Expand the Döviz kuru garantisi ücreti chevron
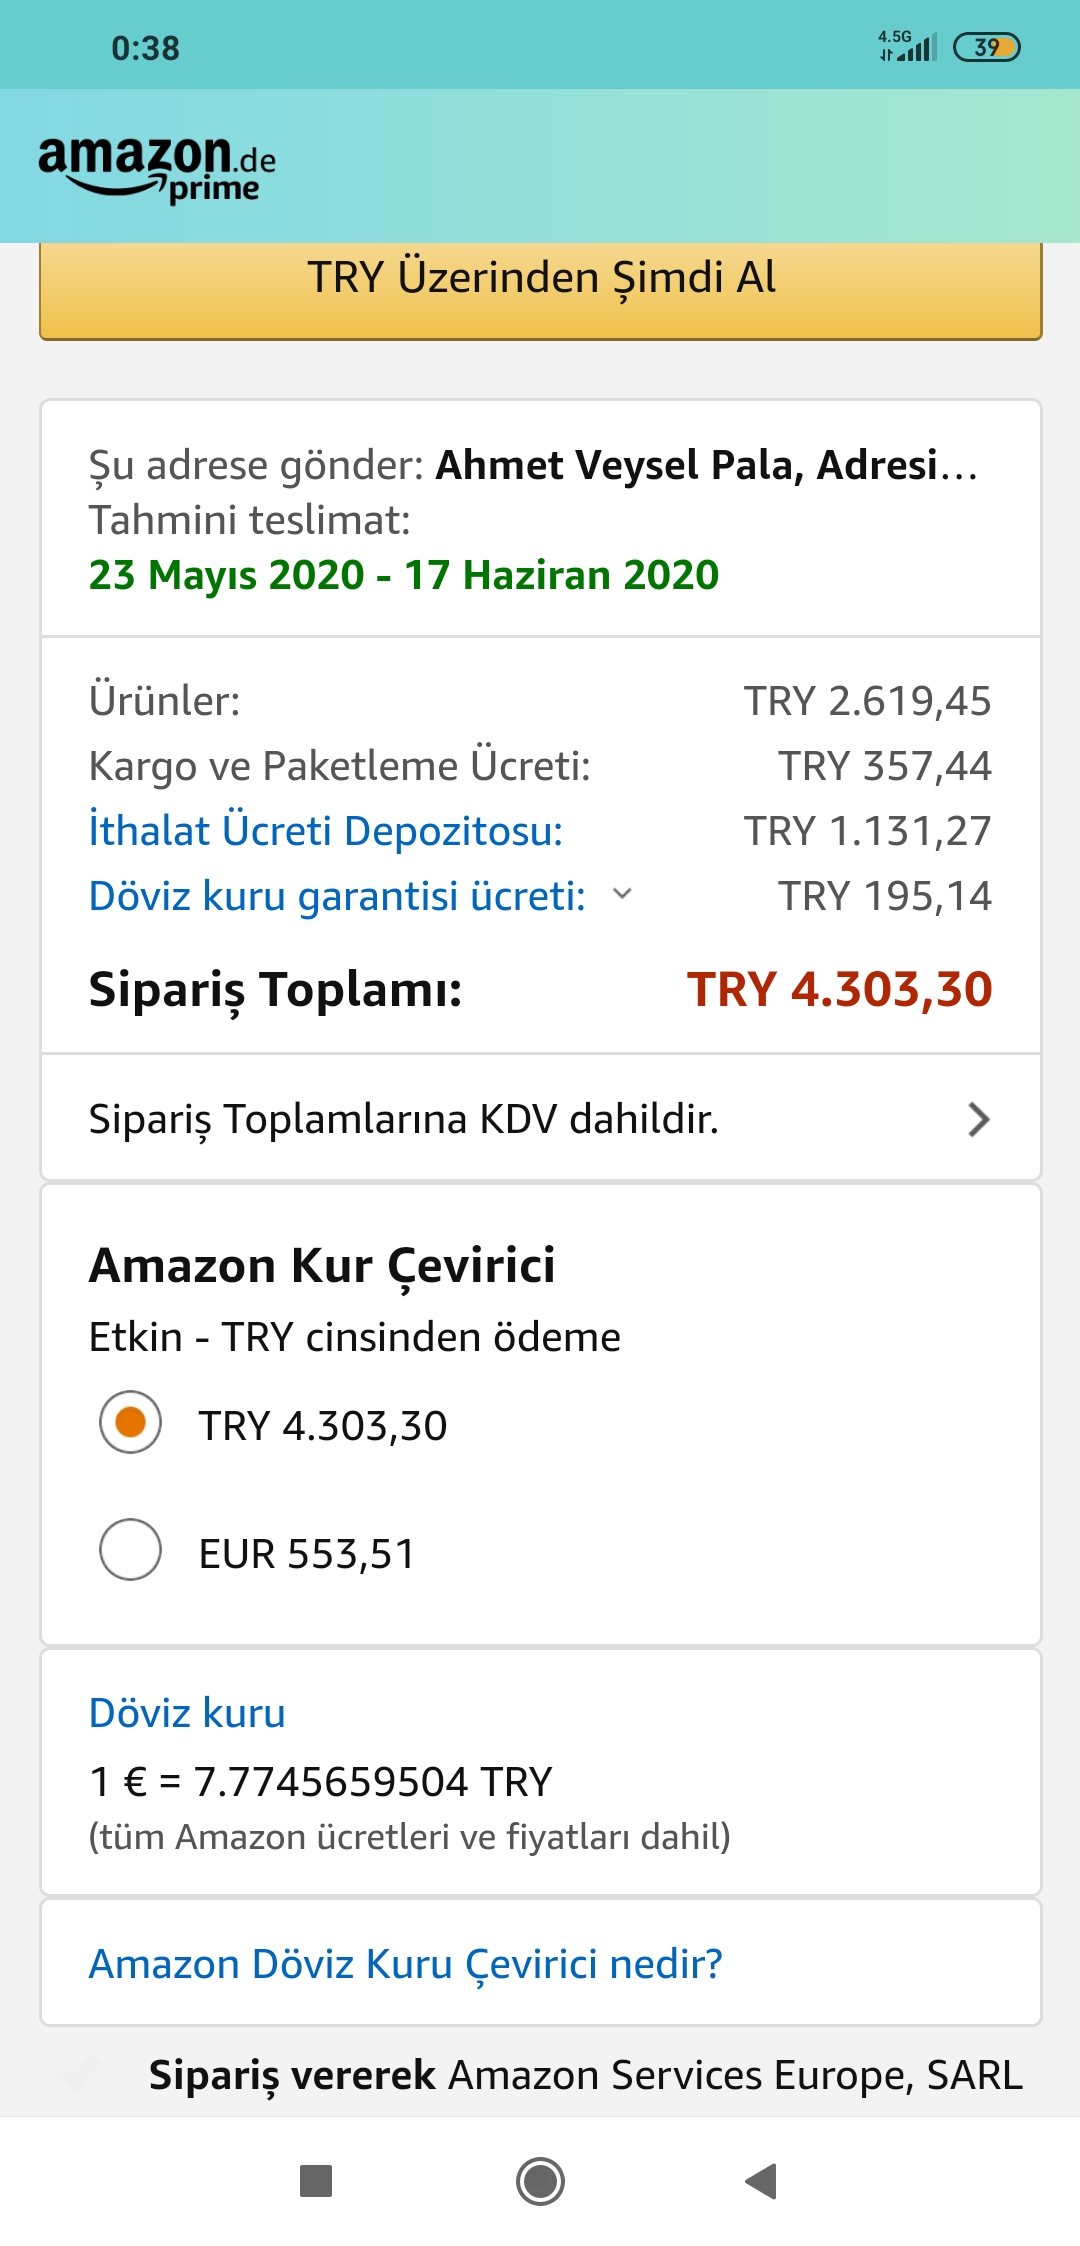Screen dimensions: 1080x2246 (x=622, y=894)
